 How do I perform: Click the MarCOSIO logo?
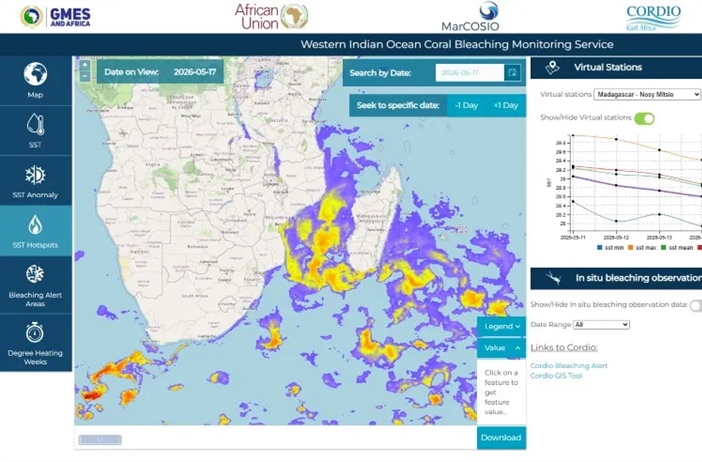(470, 17)
